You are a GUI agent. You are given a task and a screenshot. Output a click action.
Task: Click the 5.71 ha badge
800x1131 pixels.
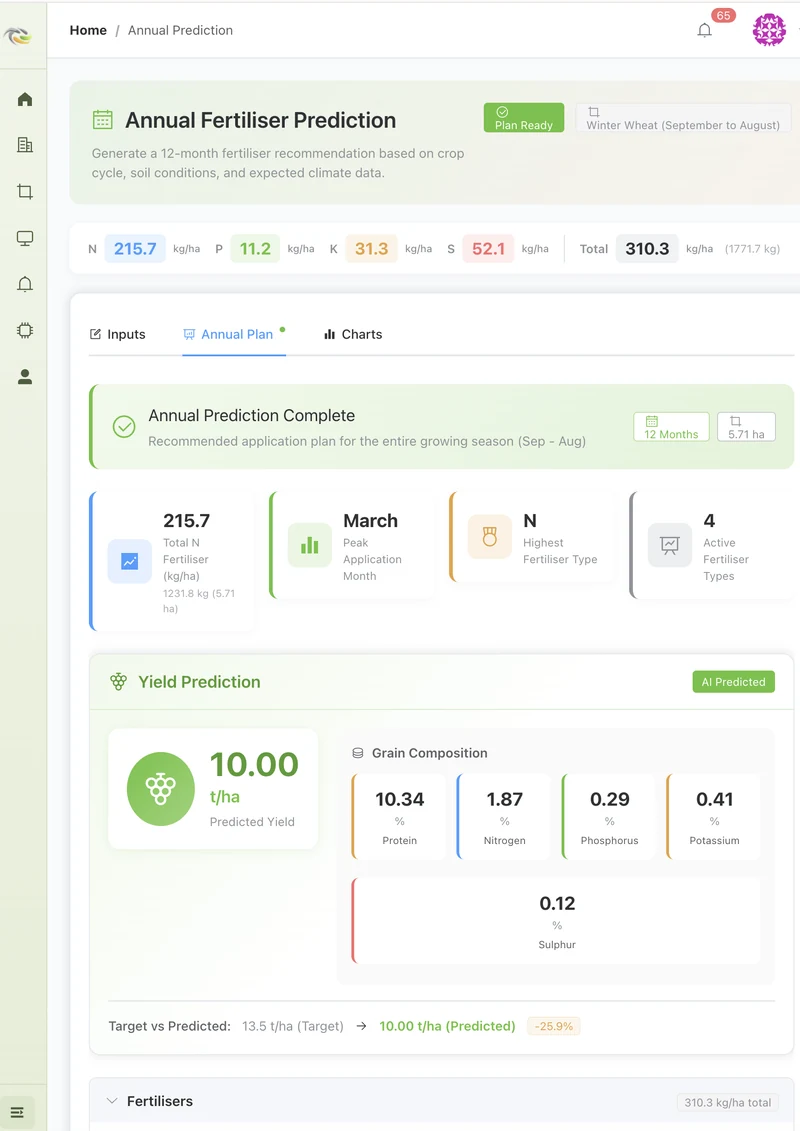(x=746, y=427)
